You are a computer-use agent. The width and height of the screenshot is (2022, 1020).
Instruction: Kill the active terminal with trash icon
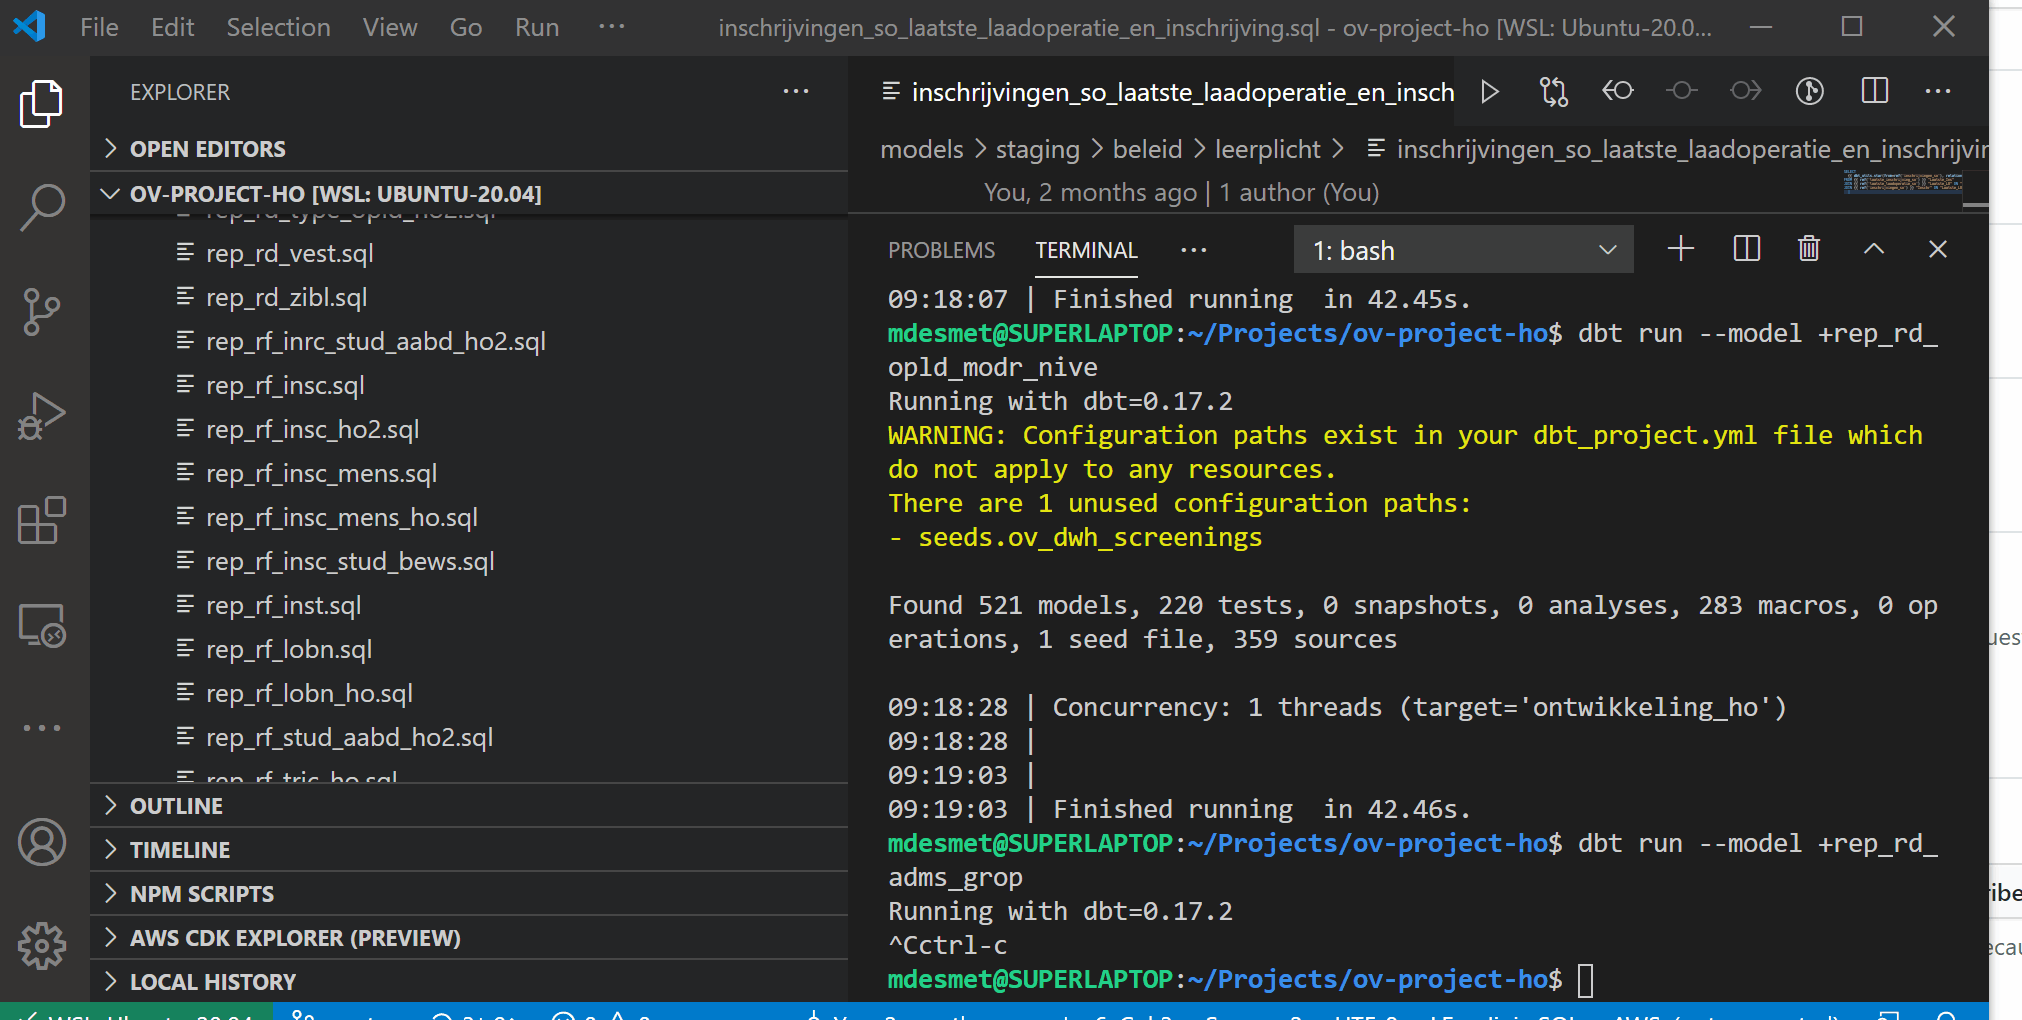1807,249
